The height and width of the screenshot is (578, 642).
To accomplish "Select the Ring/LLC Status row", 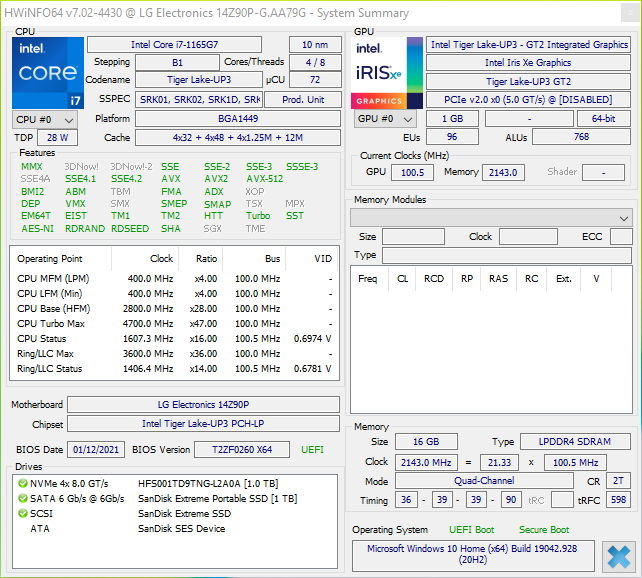I will point(174,368).
